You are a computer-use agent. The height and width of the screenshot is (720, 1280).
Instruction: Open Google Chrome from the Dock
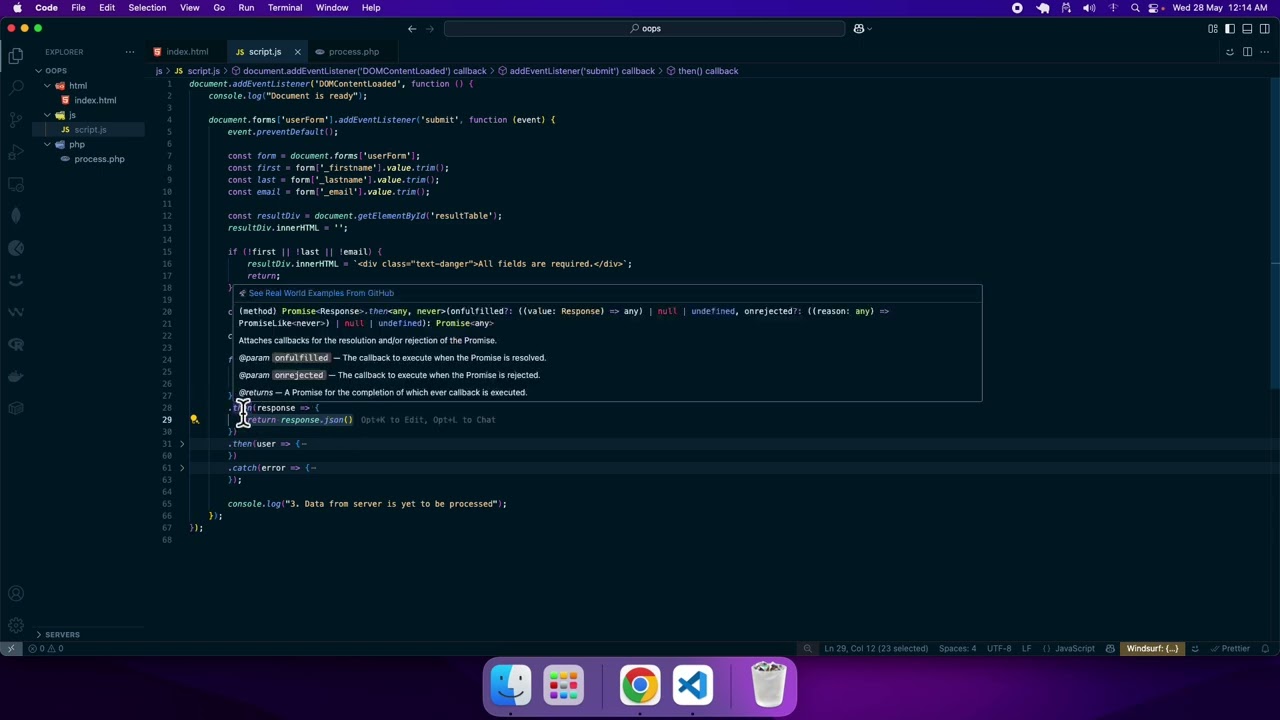(640, 686)
